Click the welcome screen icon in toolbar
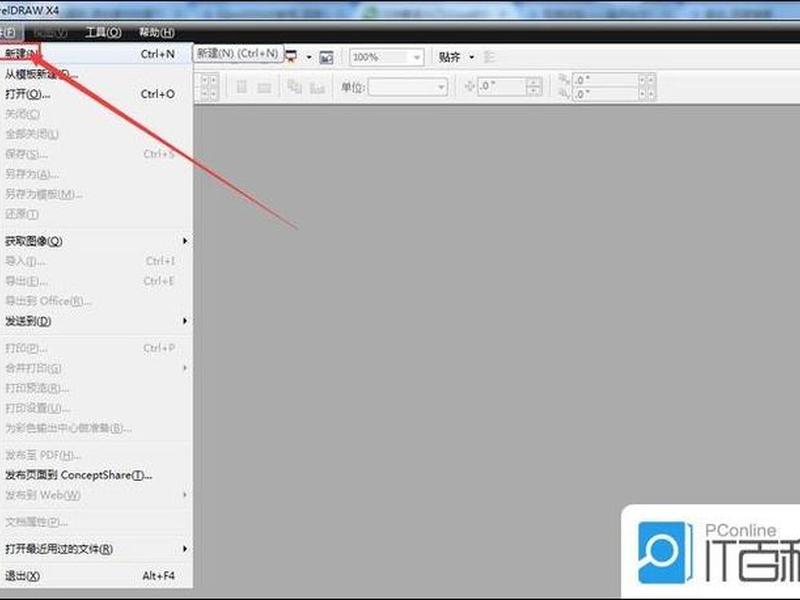The height and width of the screenshot is (600, 800). click(x=326, y=57)
